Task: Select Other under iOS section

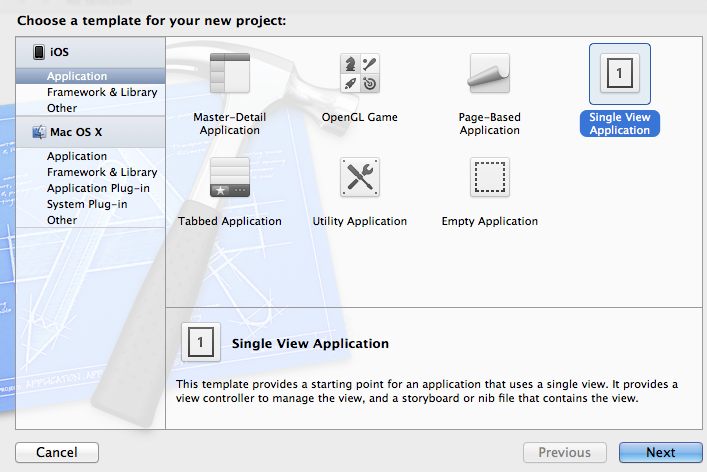Action: tap(90, 108)
